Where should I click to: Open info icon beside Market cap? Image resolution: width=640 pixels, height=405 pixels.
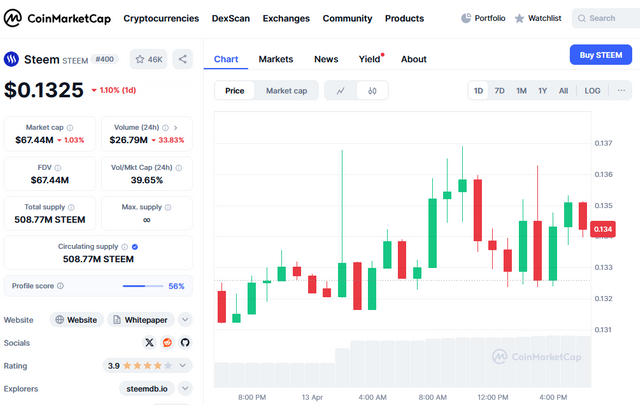[70, 128]
